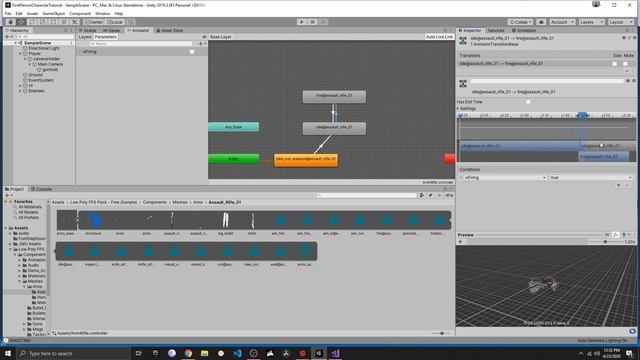This screenshot has width=640, height=360.
Task: Click the orange take_out_weapon state node
Action: (306, 160)
